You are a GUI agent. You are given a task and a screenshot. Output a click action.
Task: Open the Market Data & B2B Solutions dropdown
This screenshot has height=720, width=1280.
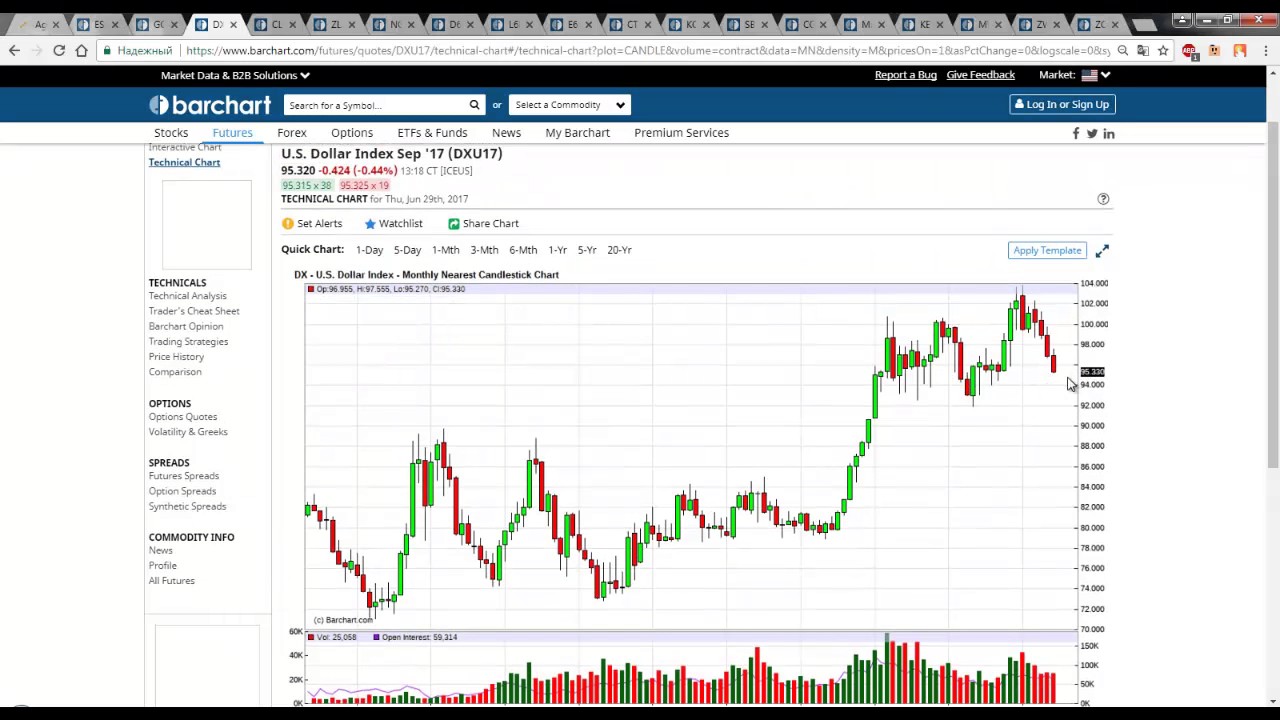235,75
